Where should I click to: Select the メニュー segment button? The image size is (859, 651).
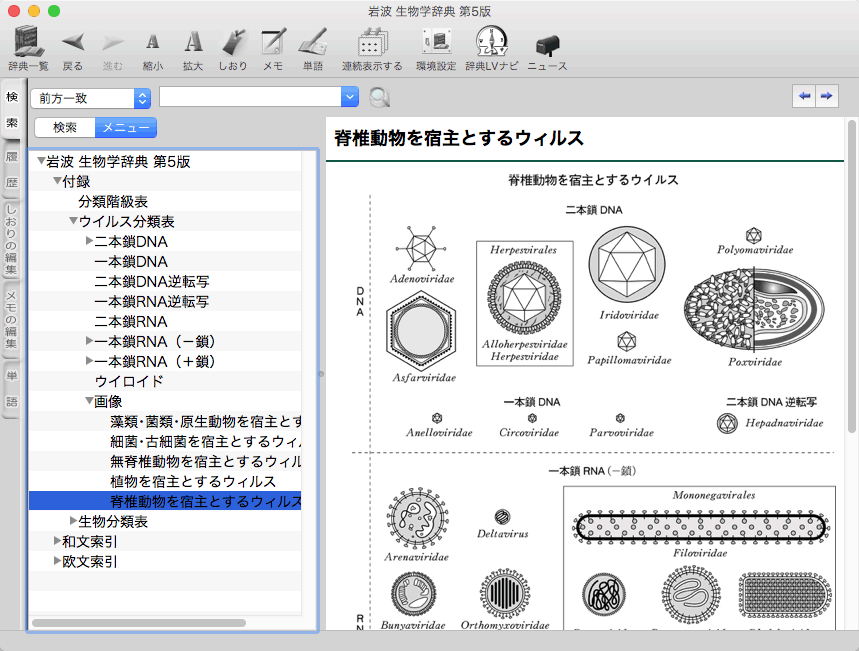pos(125,127)
